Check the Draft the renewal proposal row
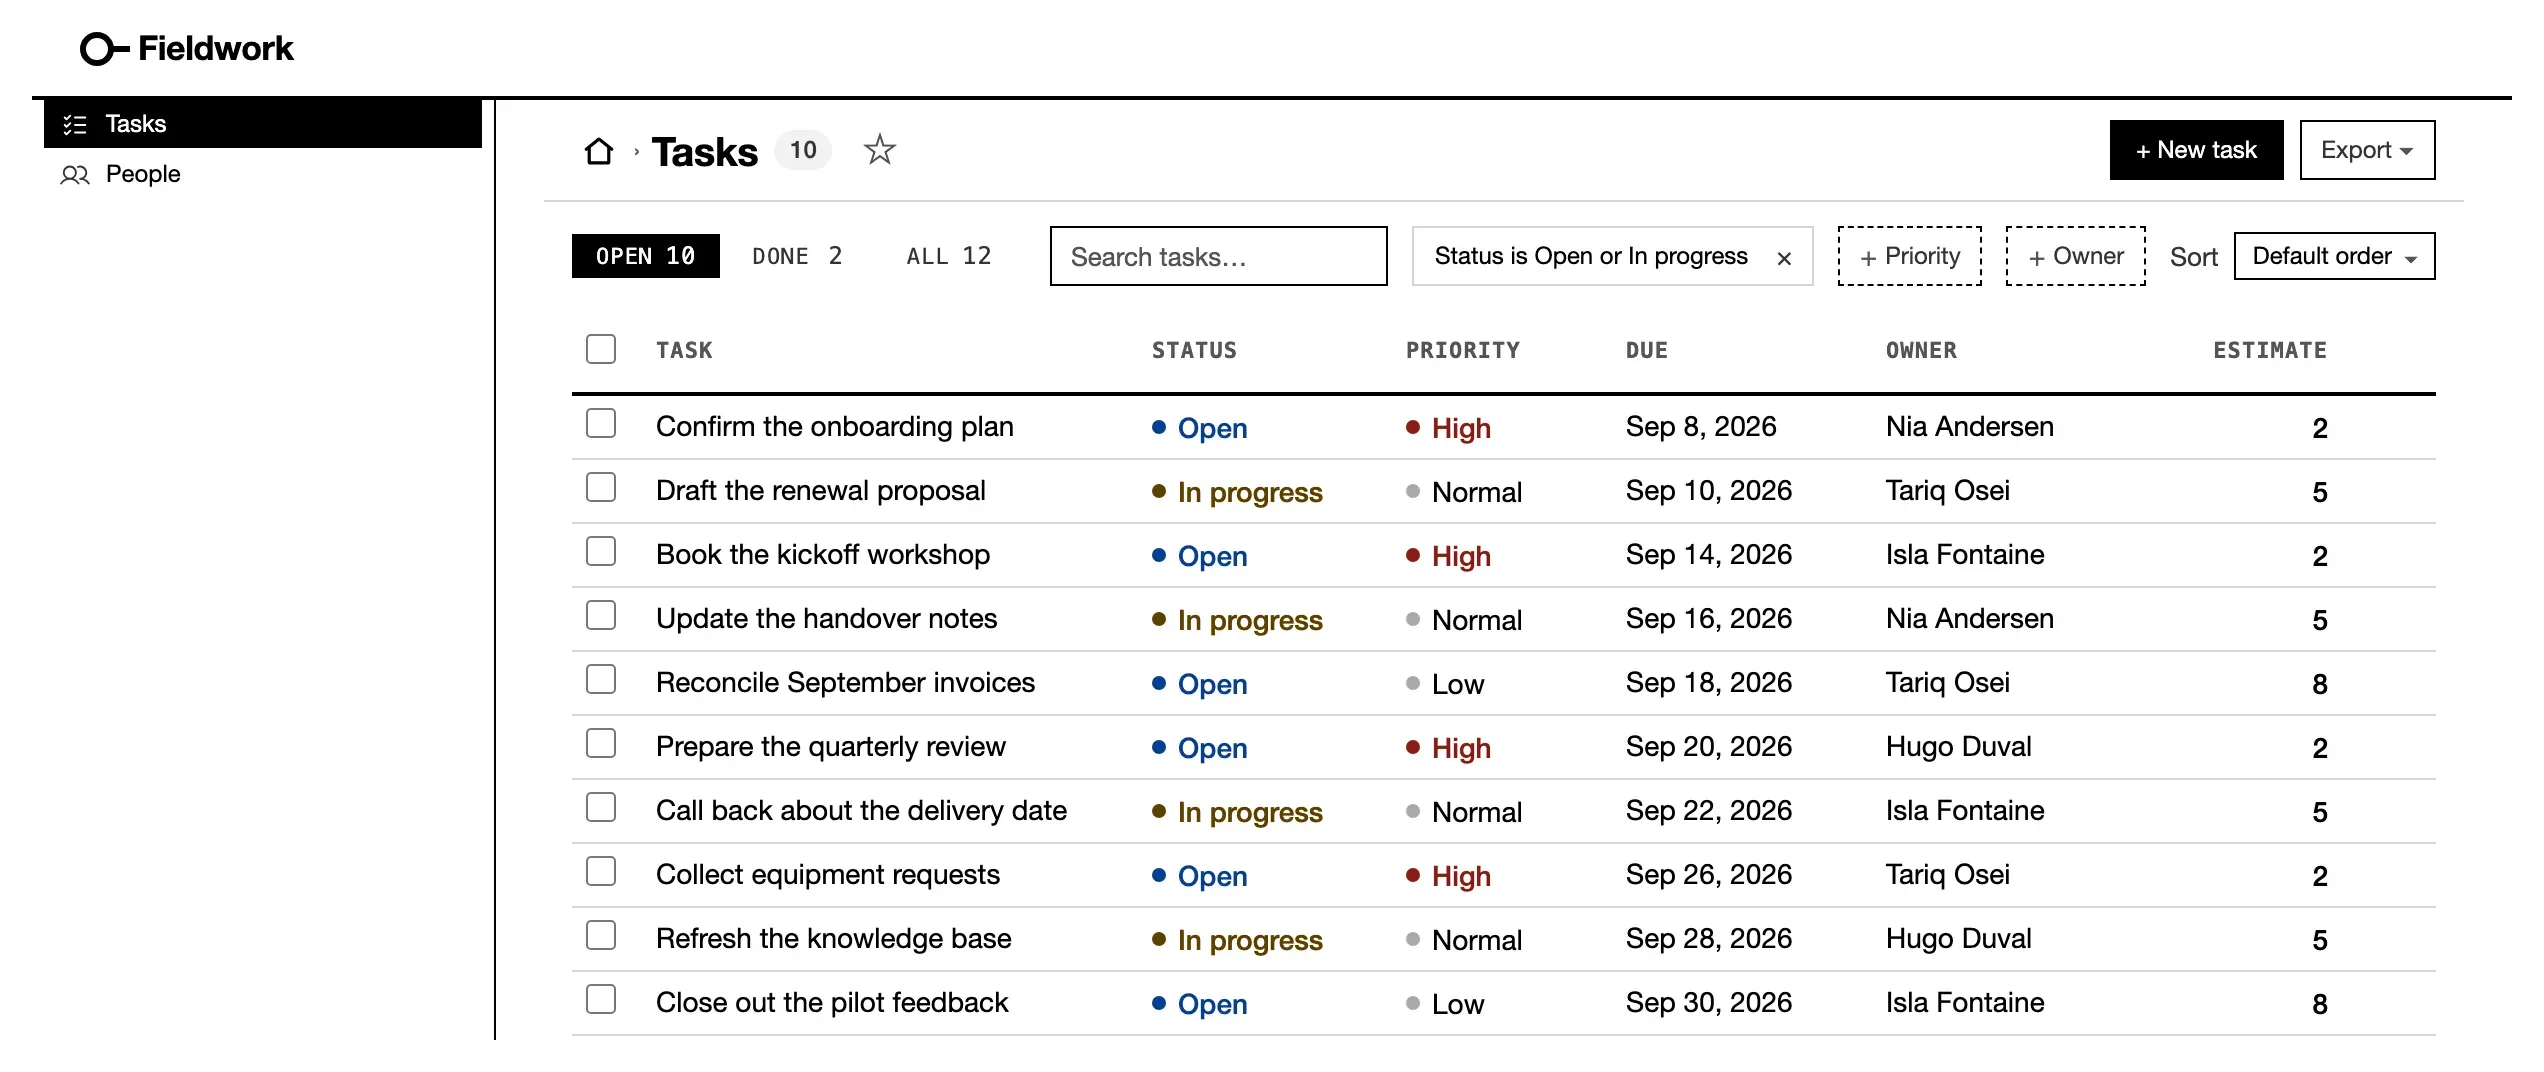This screenshot has width=2544, height=1072. click(601, 487)
